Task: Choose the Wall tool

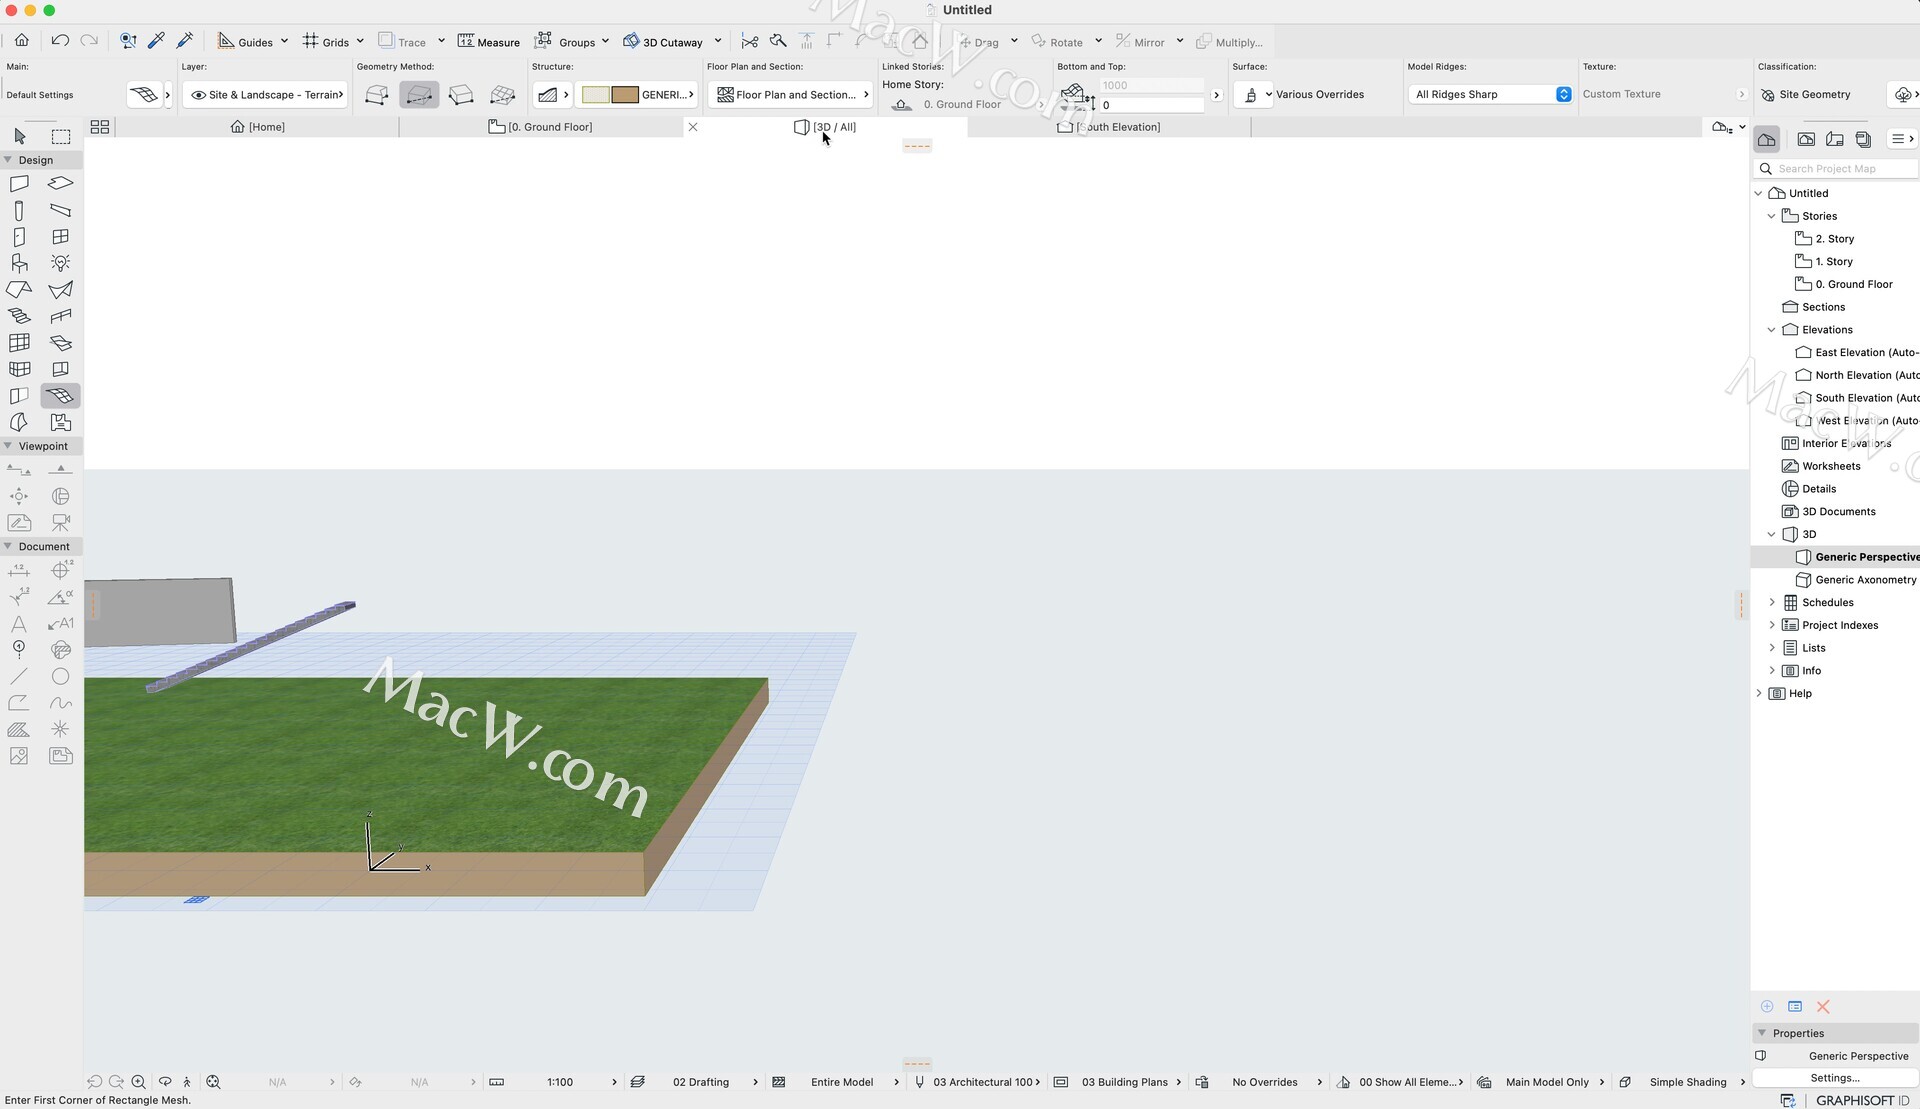Action: point(19,184)
